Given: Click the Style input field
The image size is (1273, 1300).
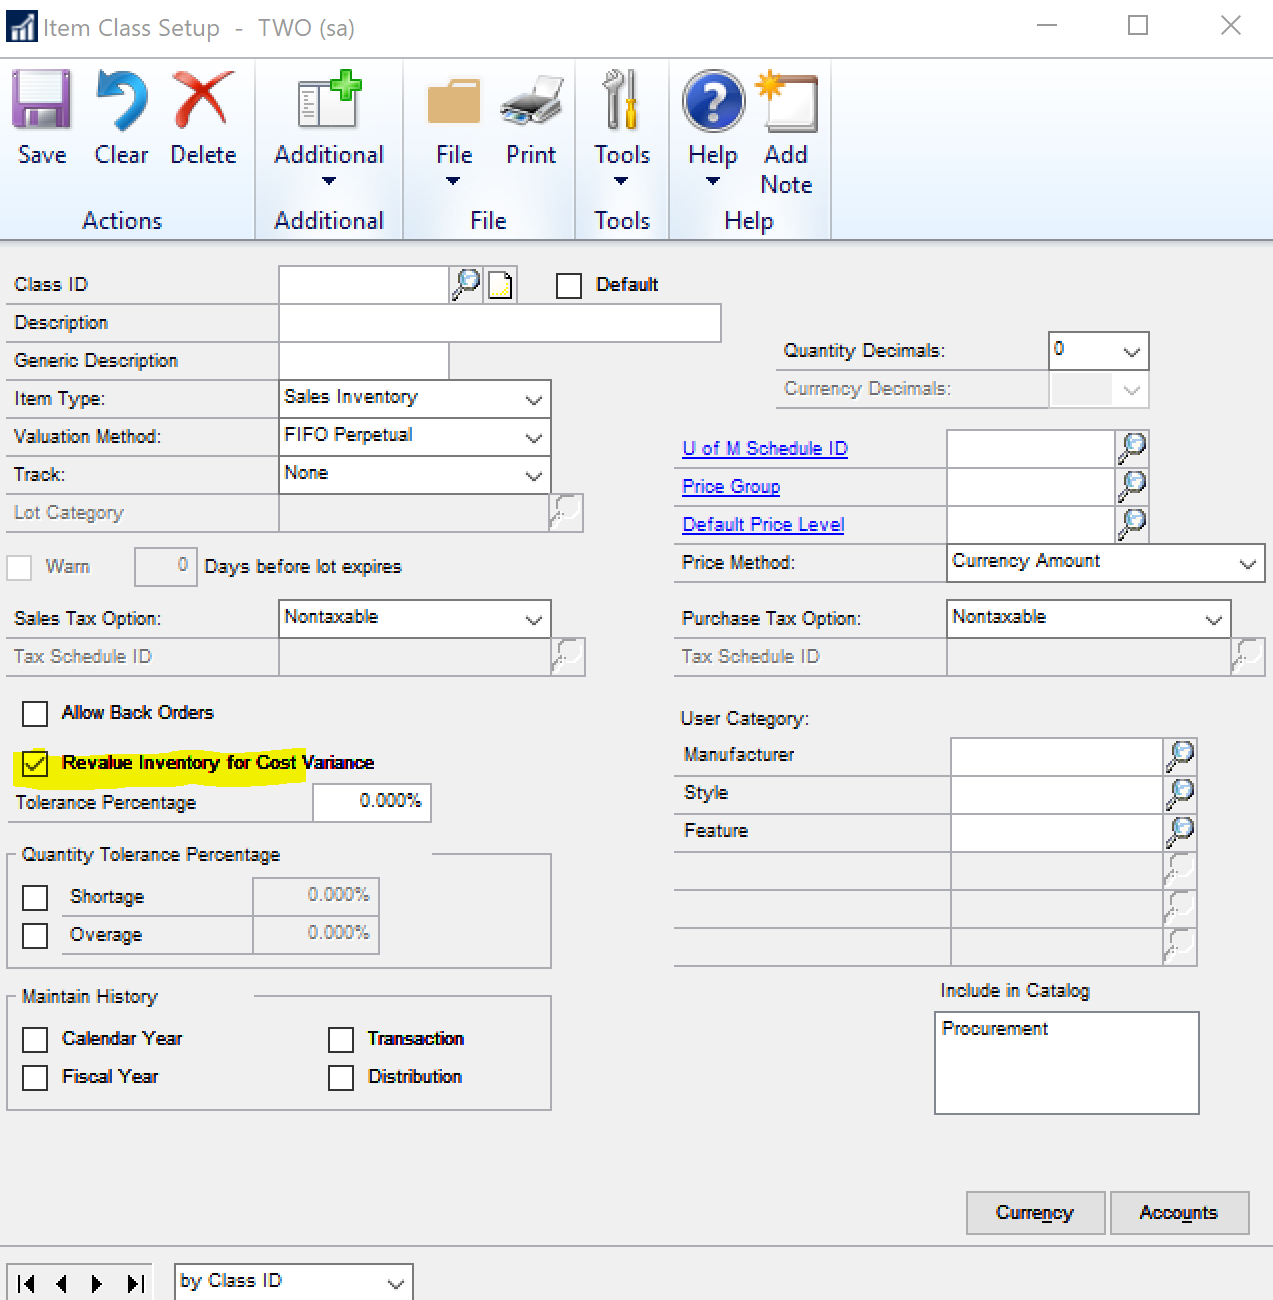Looking at the screenshot, I should [1057, 795].
